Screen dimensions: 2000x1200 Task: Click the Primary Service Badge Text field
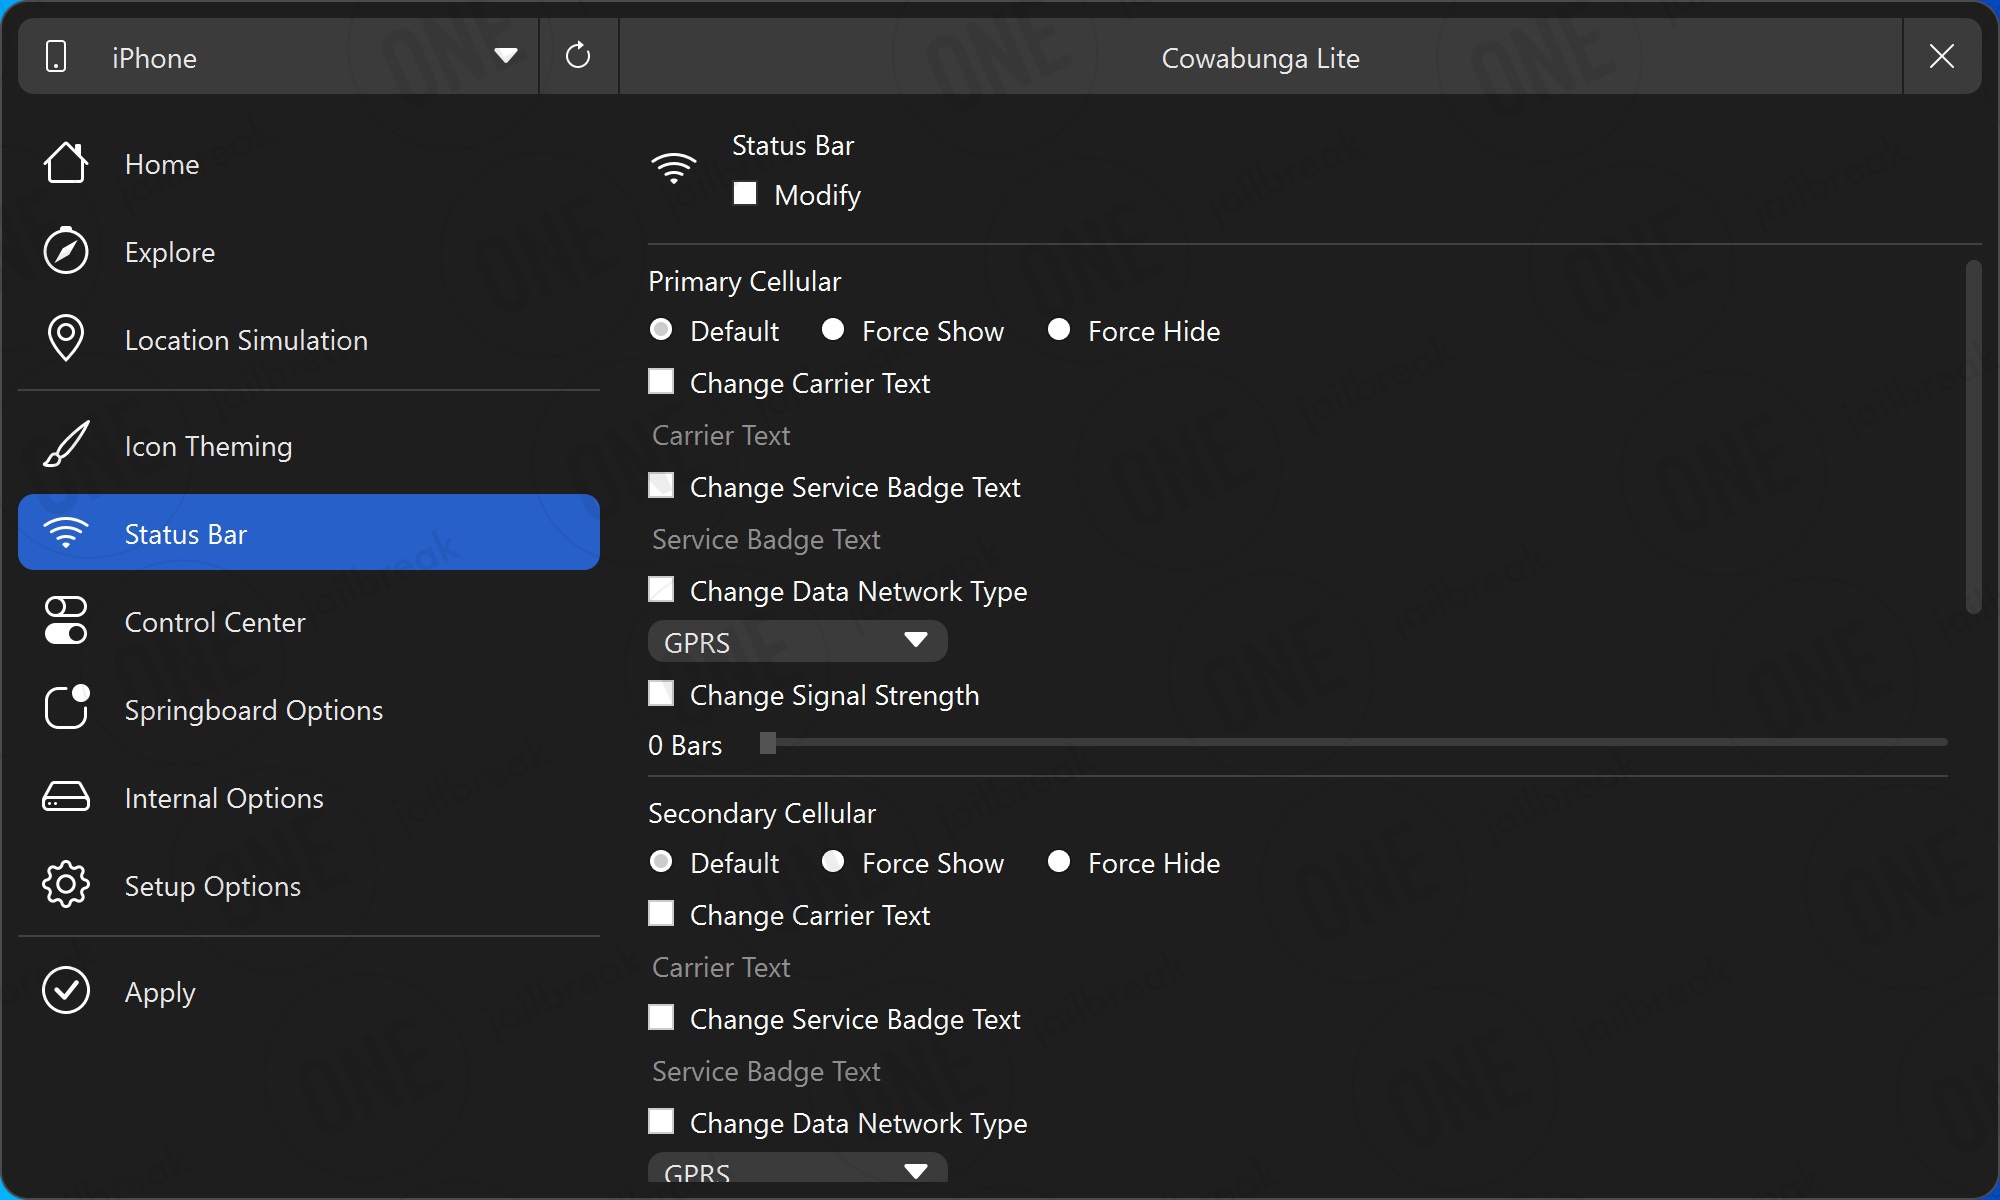pos(1298,539)
